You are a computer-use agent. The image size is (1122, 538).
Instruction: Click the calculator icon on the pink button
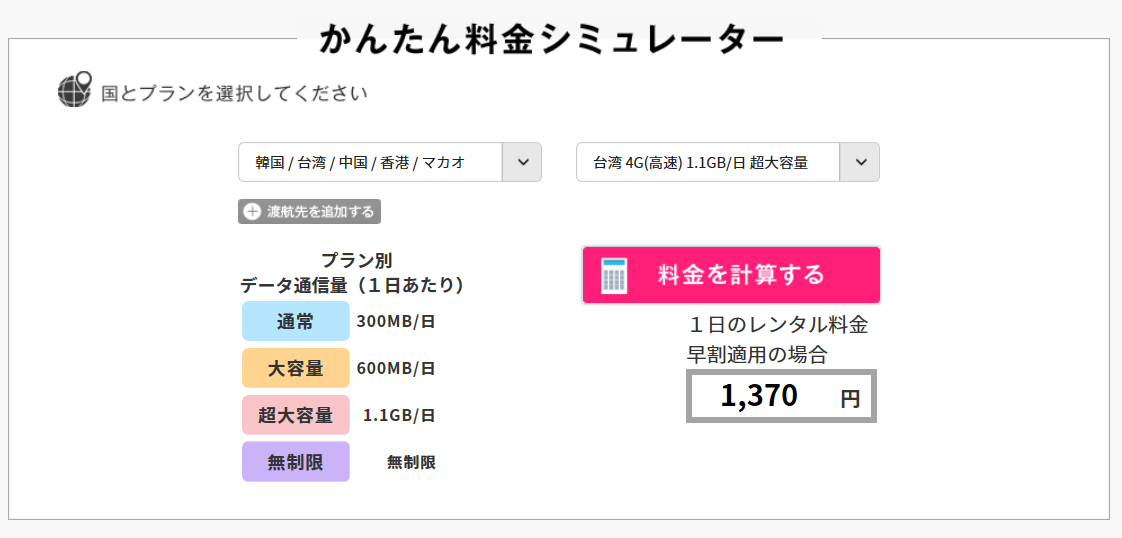(x=614, y=275)
